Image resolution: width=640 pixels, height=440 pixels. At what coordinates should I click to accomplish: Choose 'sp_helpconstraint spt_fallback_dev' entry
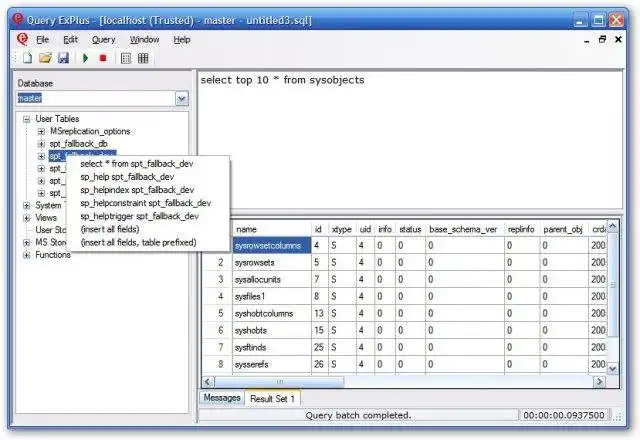pos(148,203)
